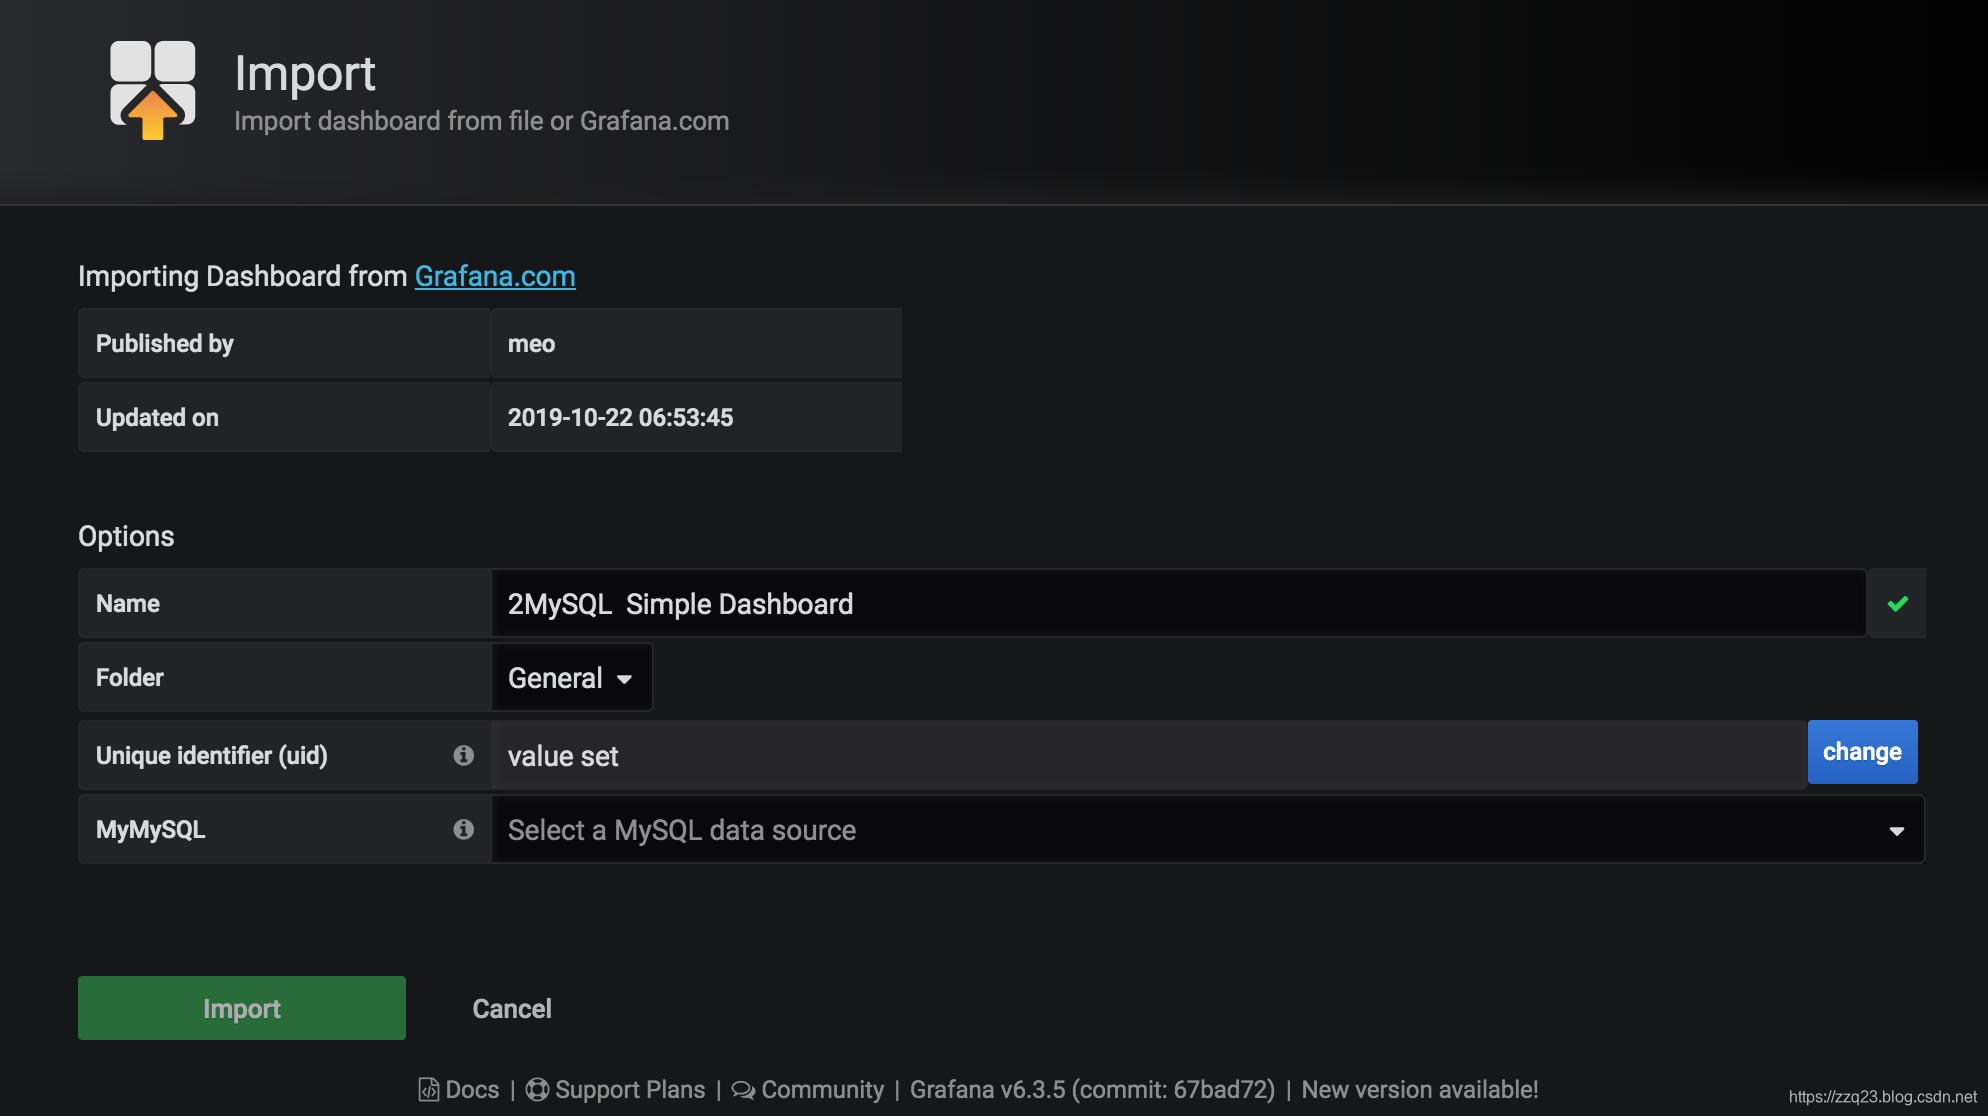This screenshot has width=1988, height=1116.
Task: Click the Docs document icon in footer
Action: tap(429, 1090)
